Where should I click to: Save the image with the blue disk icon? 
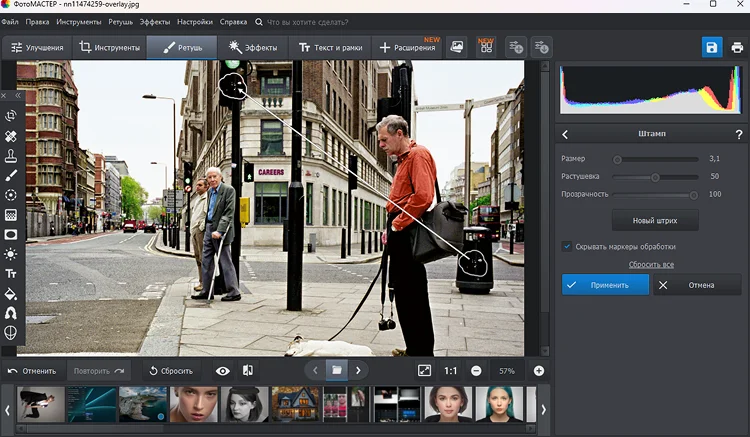coord(712,47)
